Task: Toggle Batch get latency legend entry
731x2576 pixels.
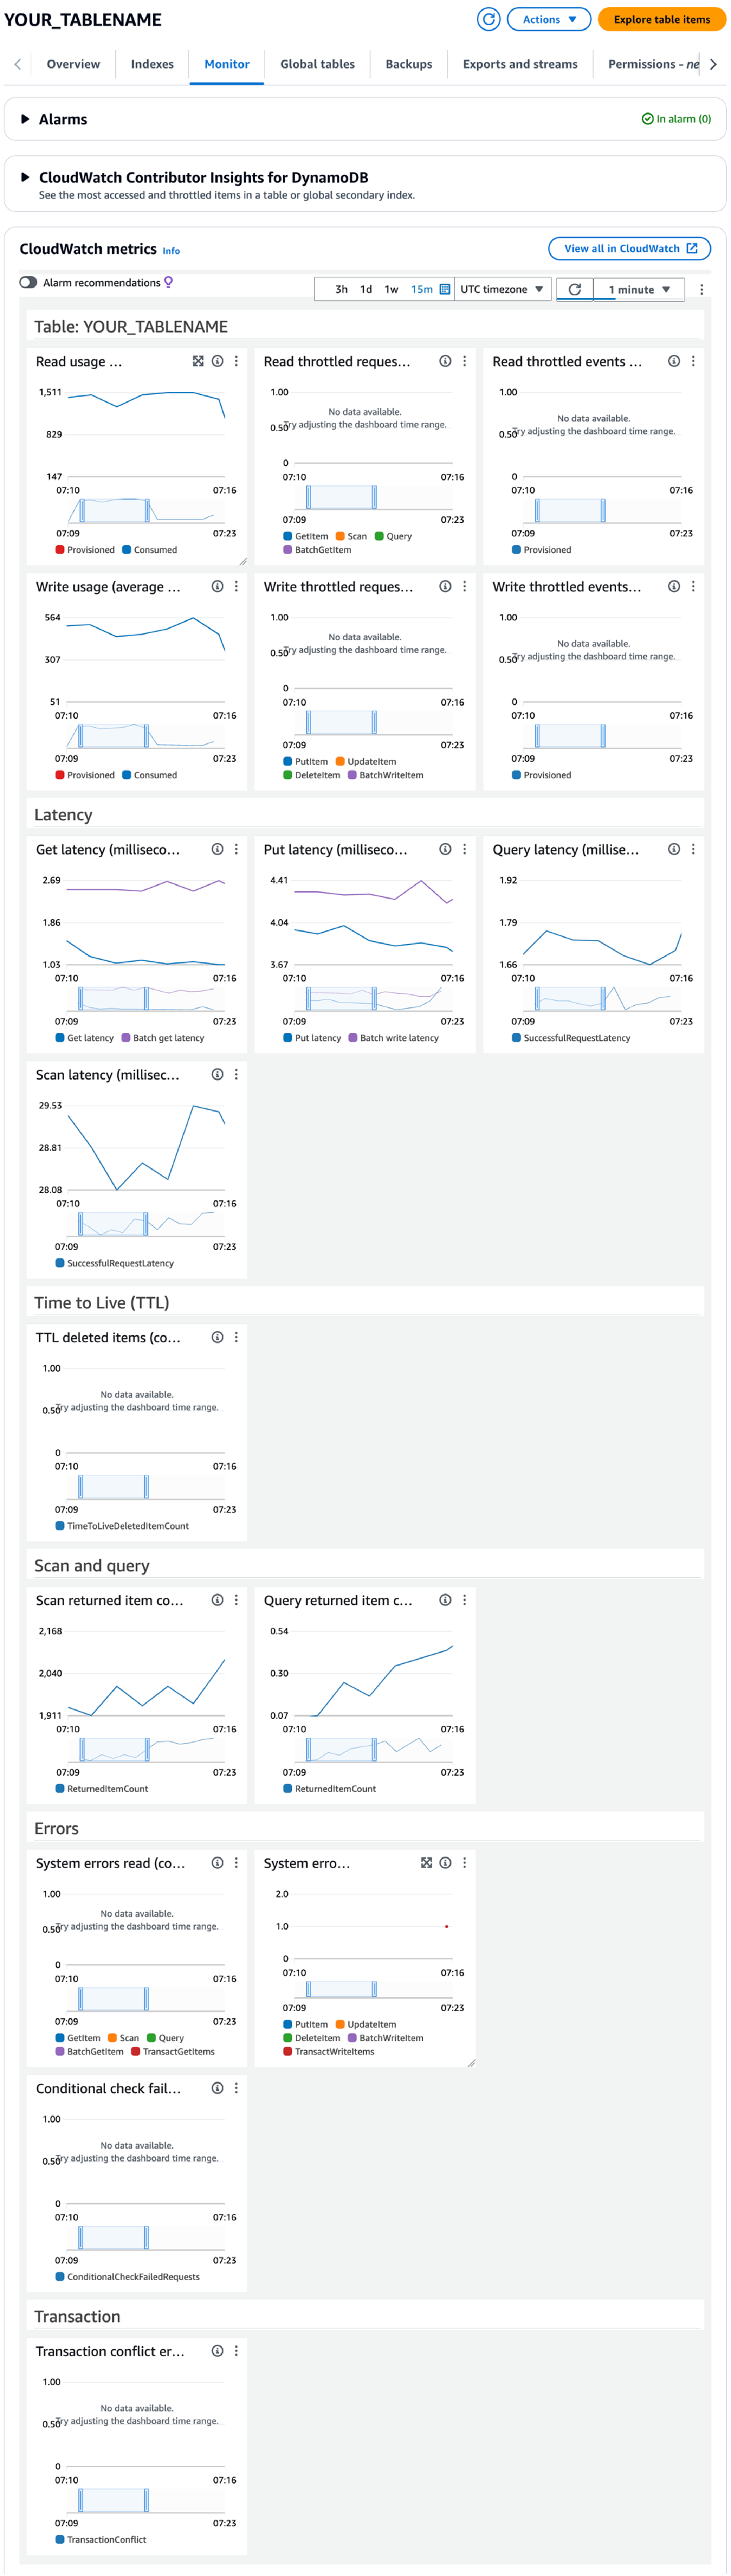Action: pos(163,1038)
